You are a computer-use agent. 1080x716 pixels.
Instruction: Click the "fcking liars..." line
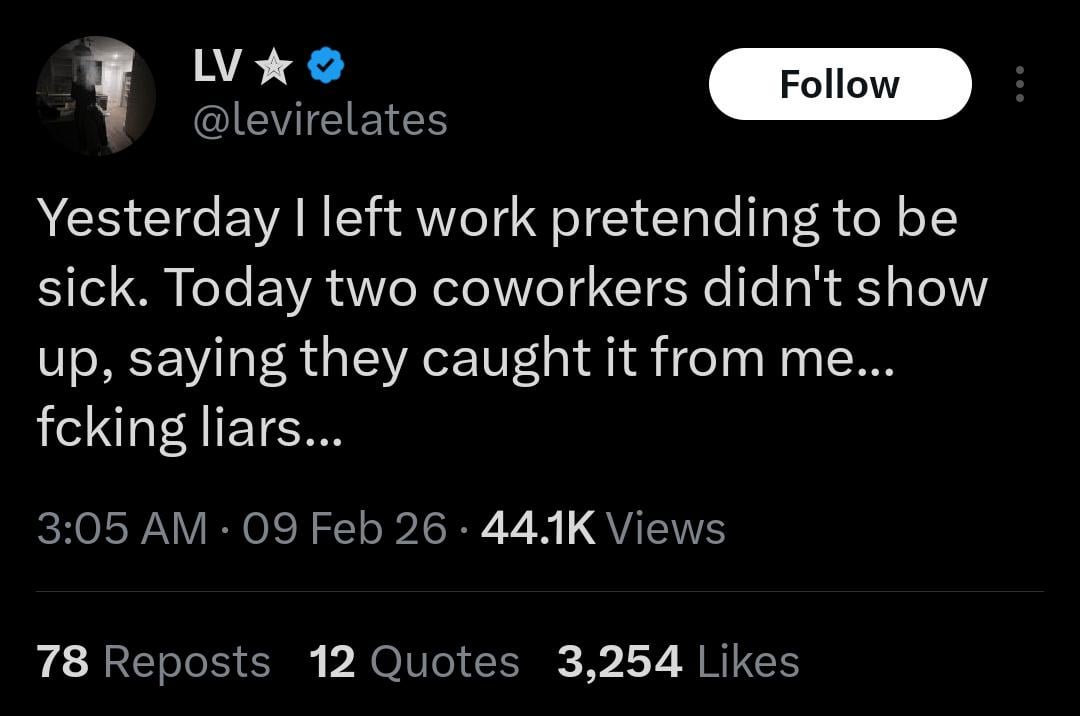pos(190,427)
